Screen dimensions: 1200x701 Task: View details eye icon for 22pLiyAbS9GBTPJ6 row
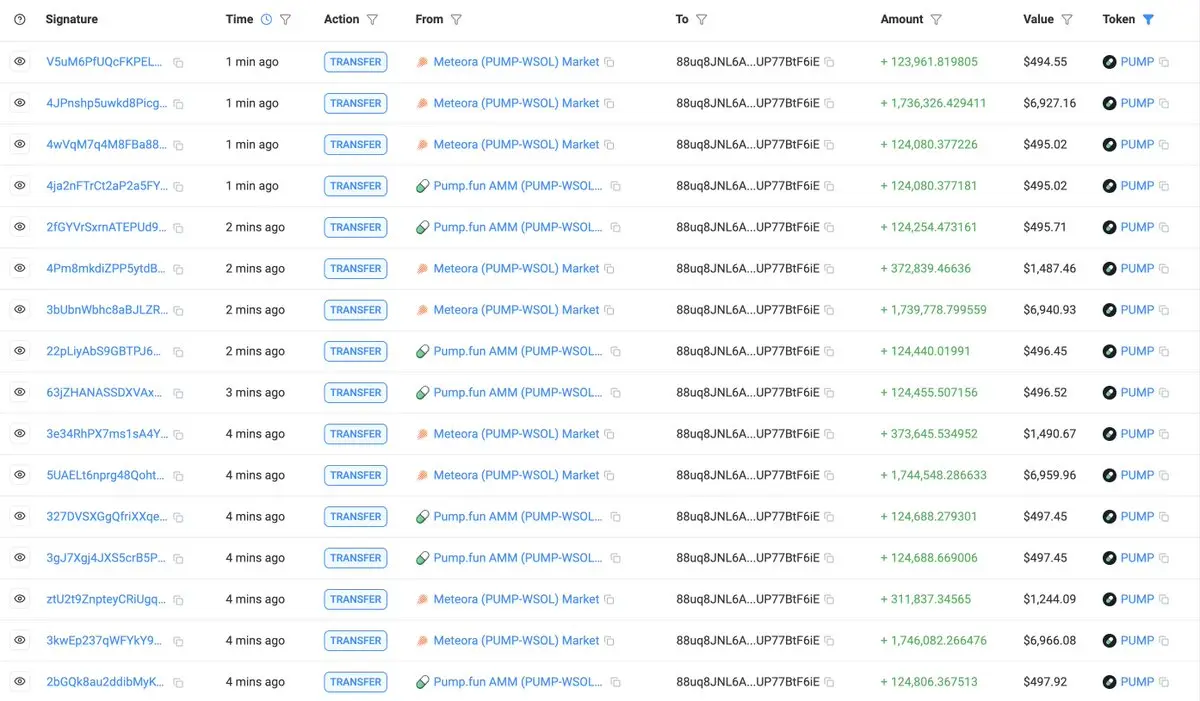coord(20,351)
